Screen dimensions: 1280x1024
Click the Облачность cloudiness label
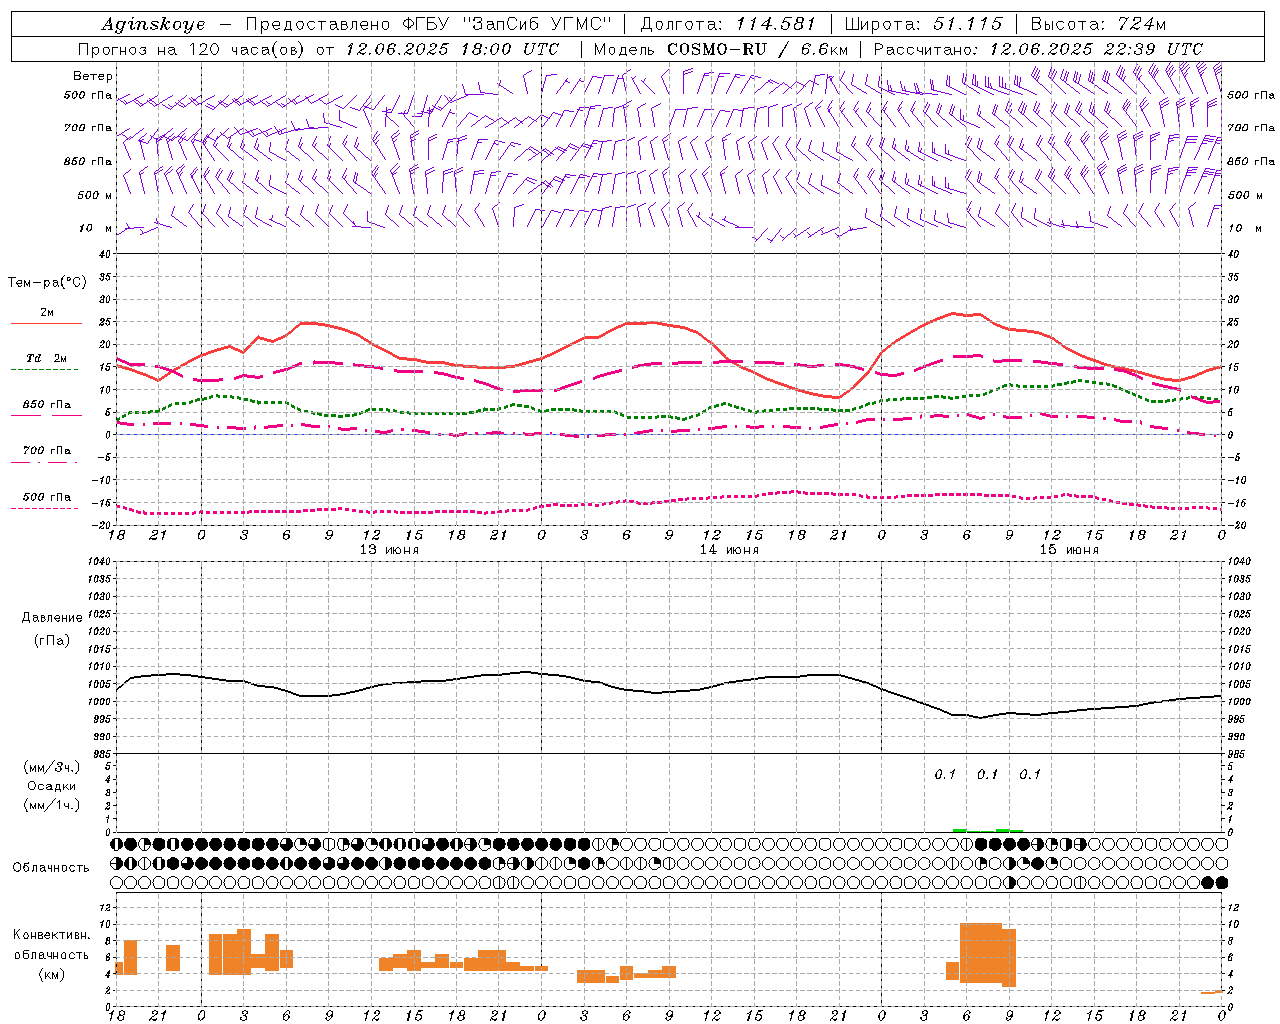pos(51,868)
